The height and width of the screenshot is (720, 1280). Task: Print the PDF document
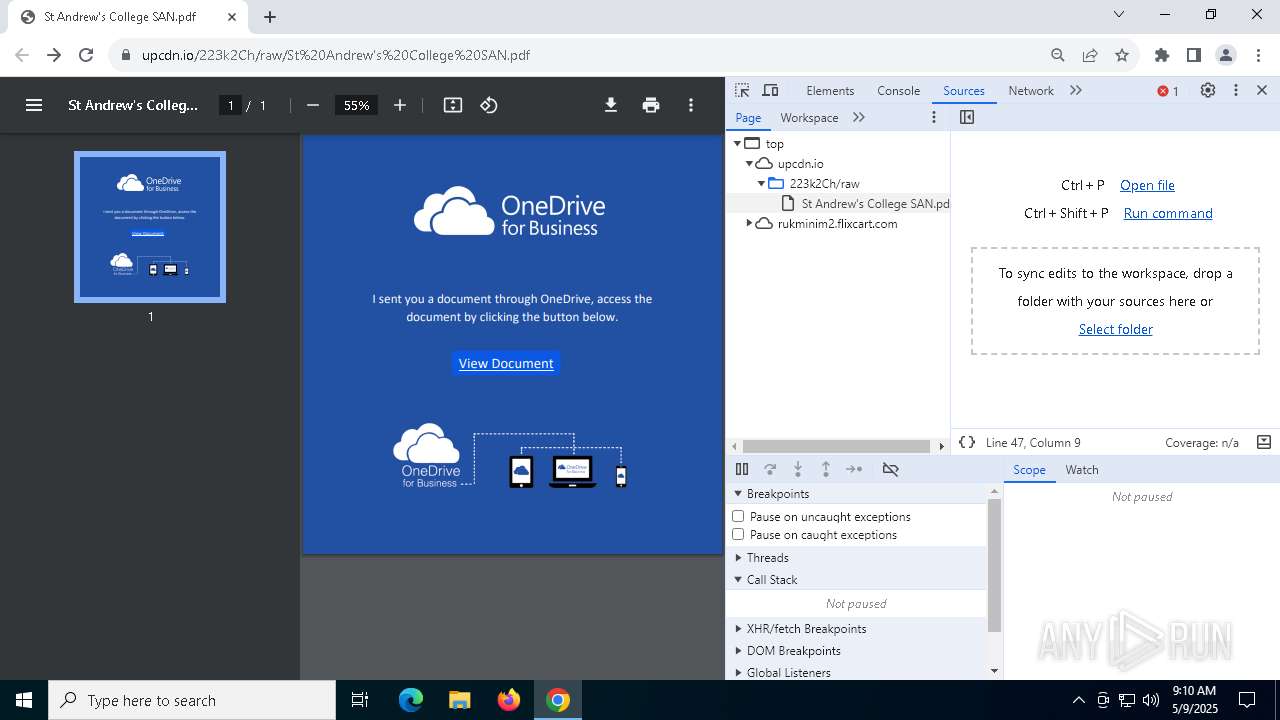(651, 105)
